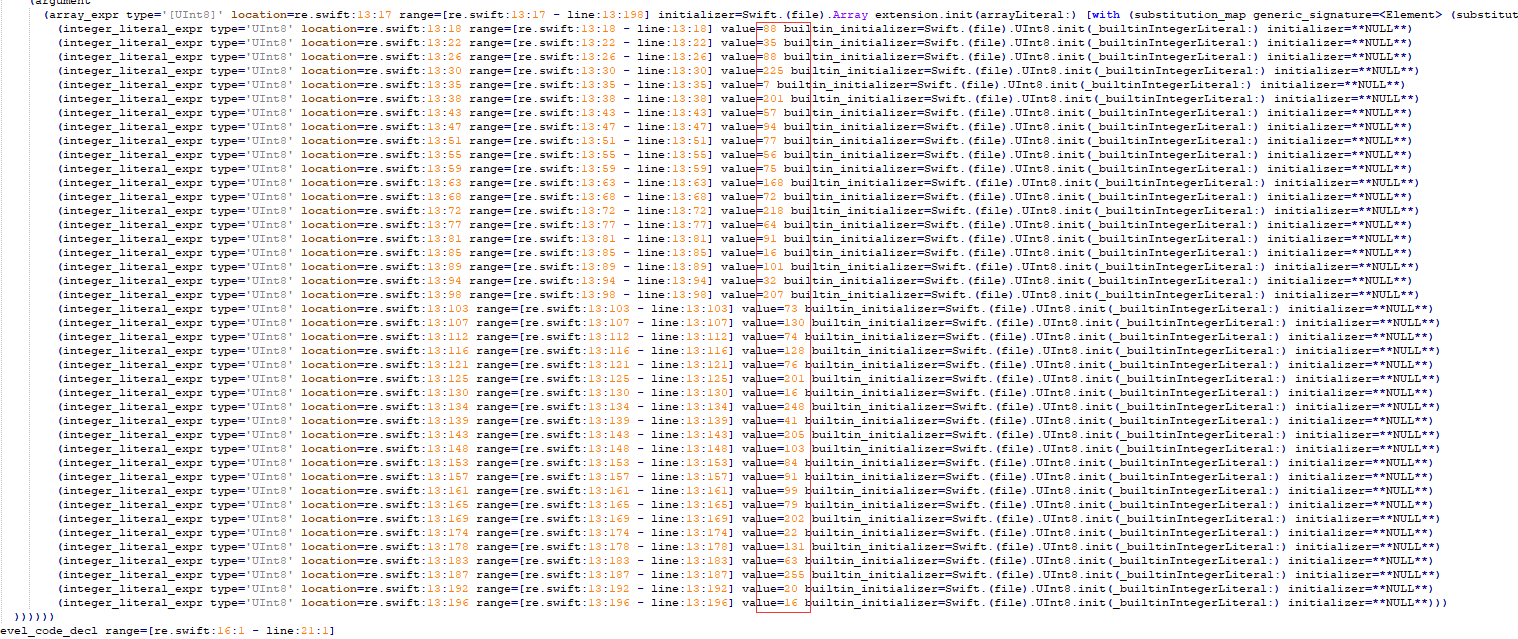Click value 84 in the 13:153 row
Image resolution: width=1518 pixels, height=639 pixels.
(790, 463)
